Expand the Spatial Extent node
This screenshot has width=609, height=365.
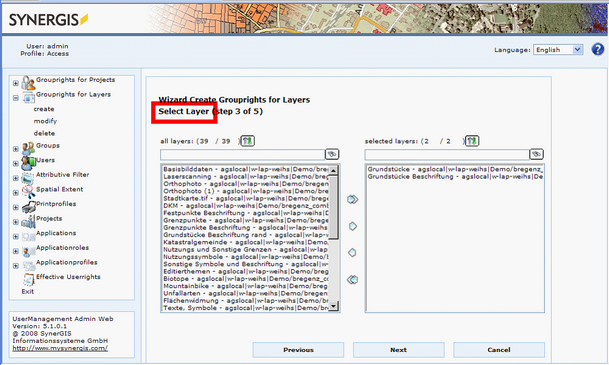point(16,193)
